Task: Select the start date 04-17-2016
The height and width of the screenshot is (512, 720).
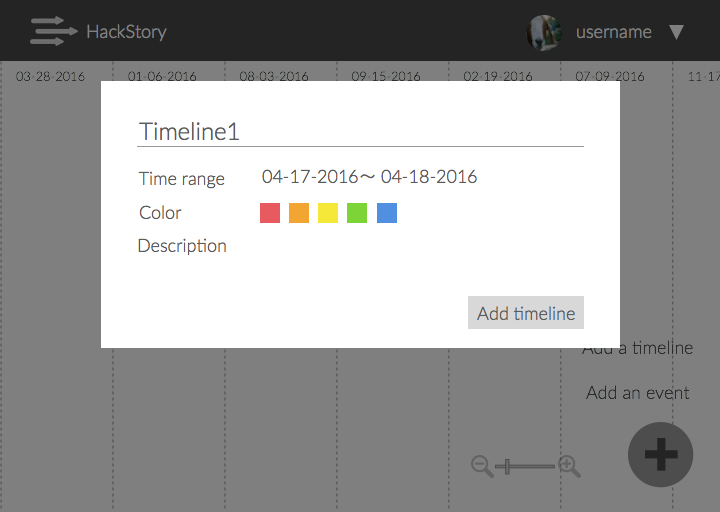Action: click(x=309, y=177)
